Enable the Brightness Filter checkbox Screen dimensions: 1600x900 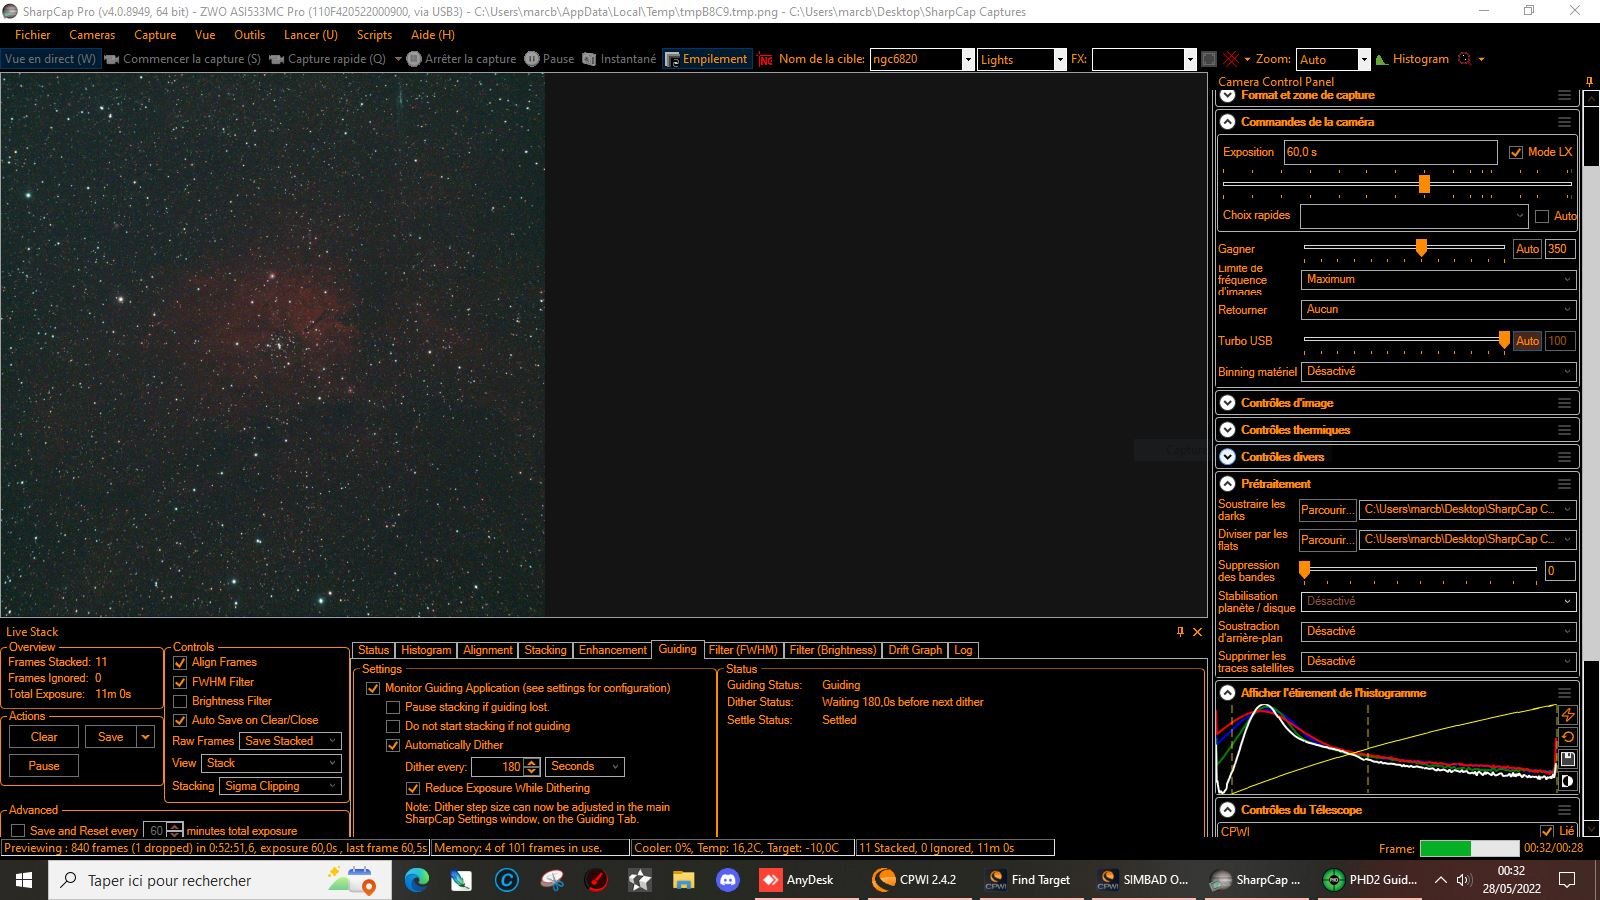pyautogui.click(x=180, y=701)
